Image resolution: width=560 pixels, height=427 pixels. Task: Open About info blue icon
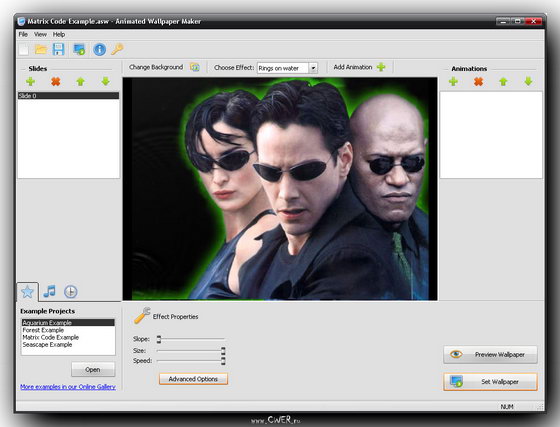coord(99,49)
